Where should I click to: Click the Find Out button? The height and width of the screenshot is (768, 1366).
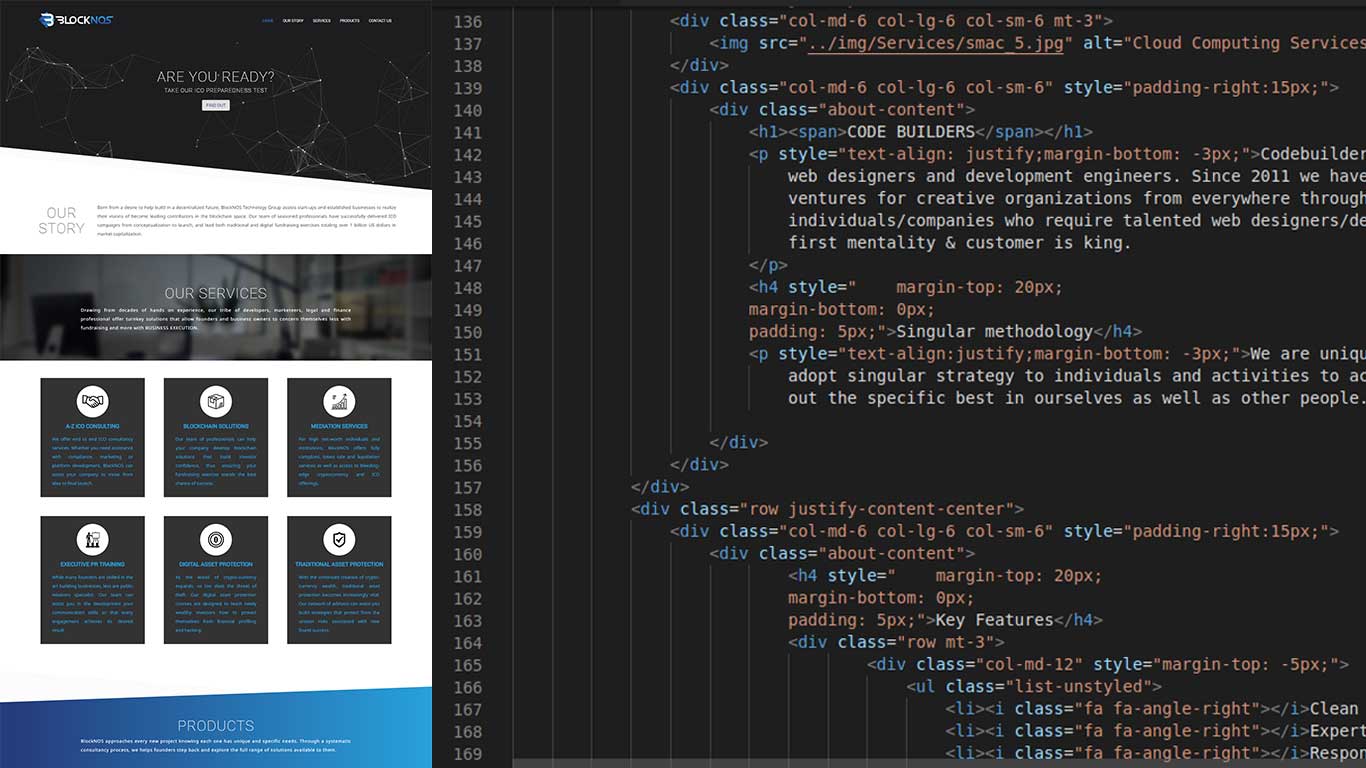(215, 105)
